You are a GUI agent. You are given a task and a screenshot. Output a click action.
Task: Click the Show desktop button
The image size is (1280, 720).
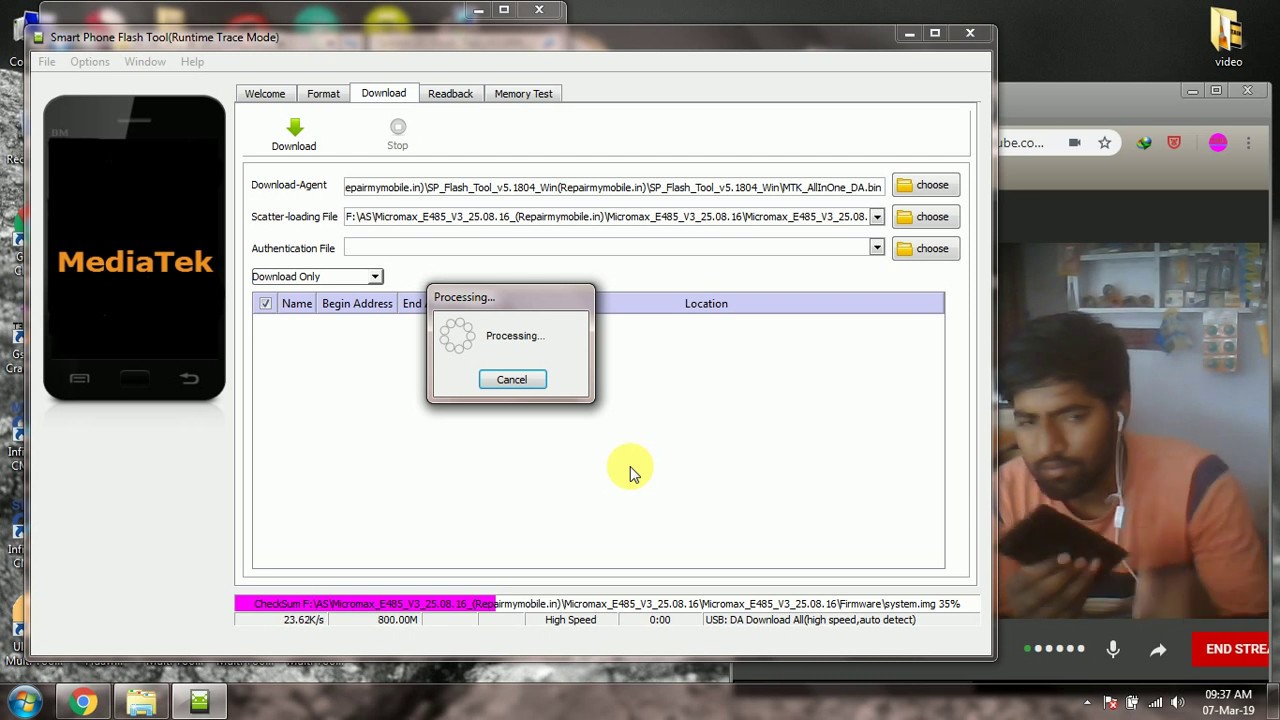point(1273,703)
